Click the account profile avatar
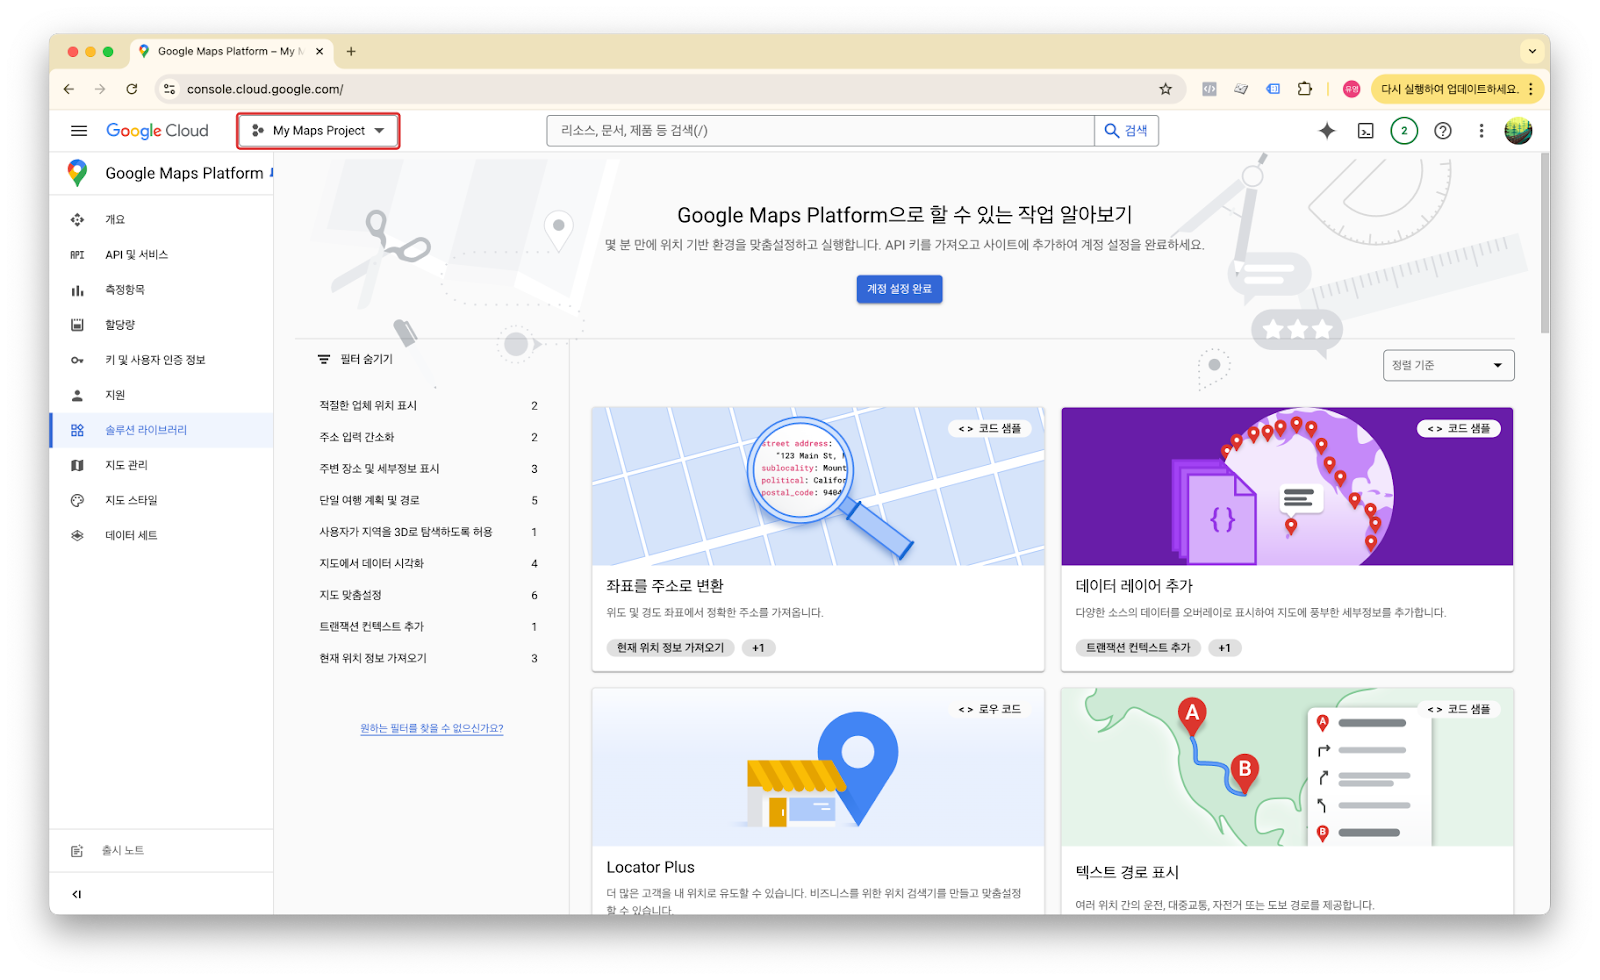 click(x=1518, y=131)
